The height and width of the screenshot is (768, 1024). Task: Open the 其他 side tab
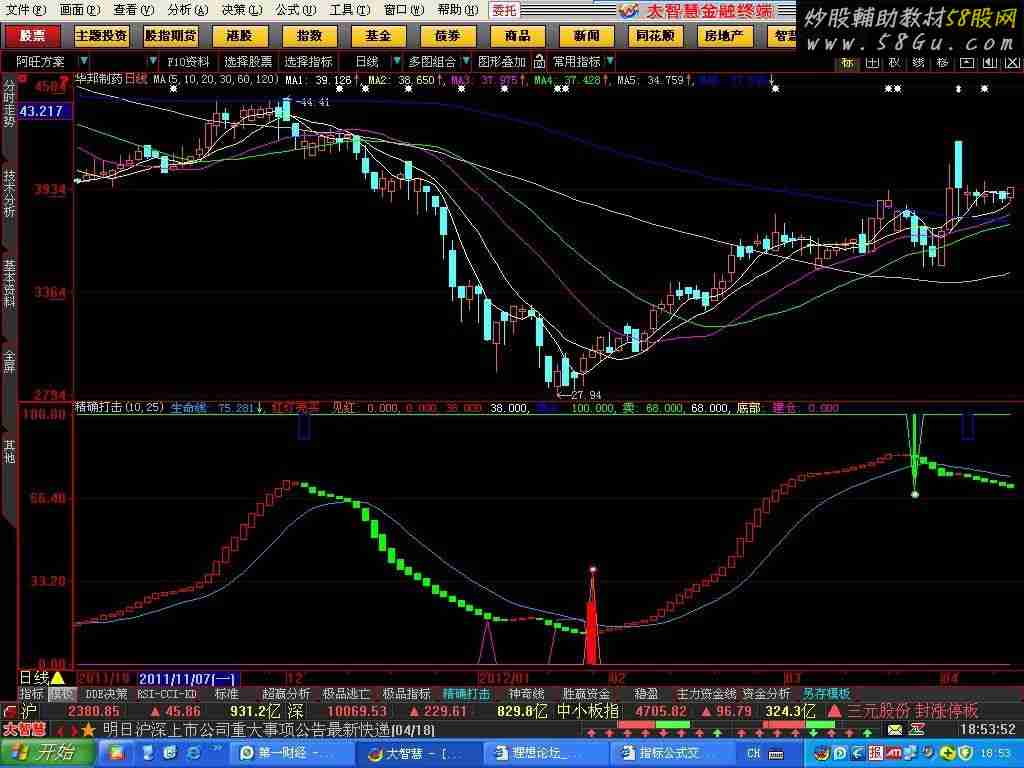pyautogui.click(x=9, y=451)
